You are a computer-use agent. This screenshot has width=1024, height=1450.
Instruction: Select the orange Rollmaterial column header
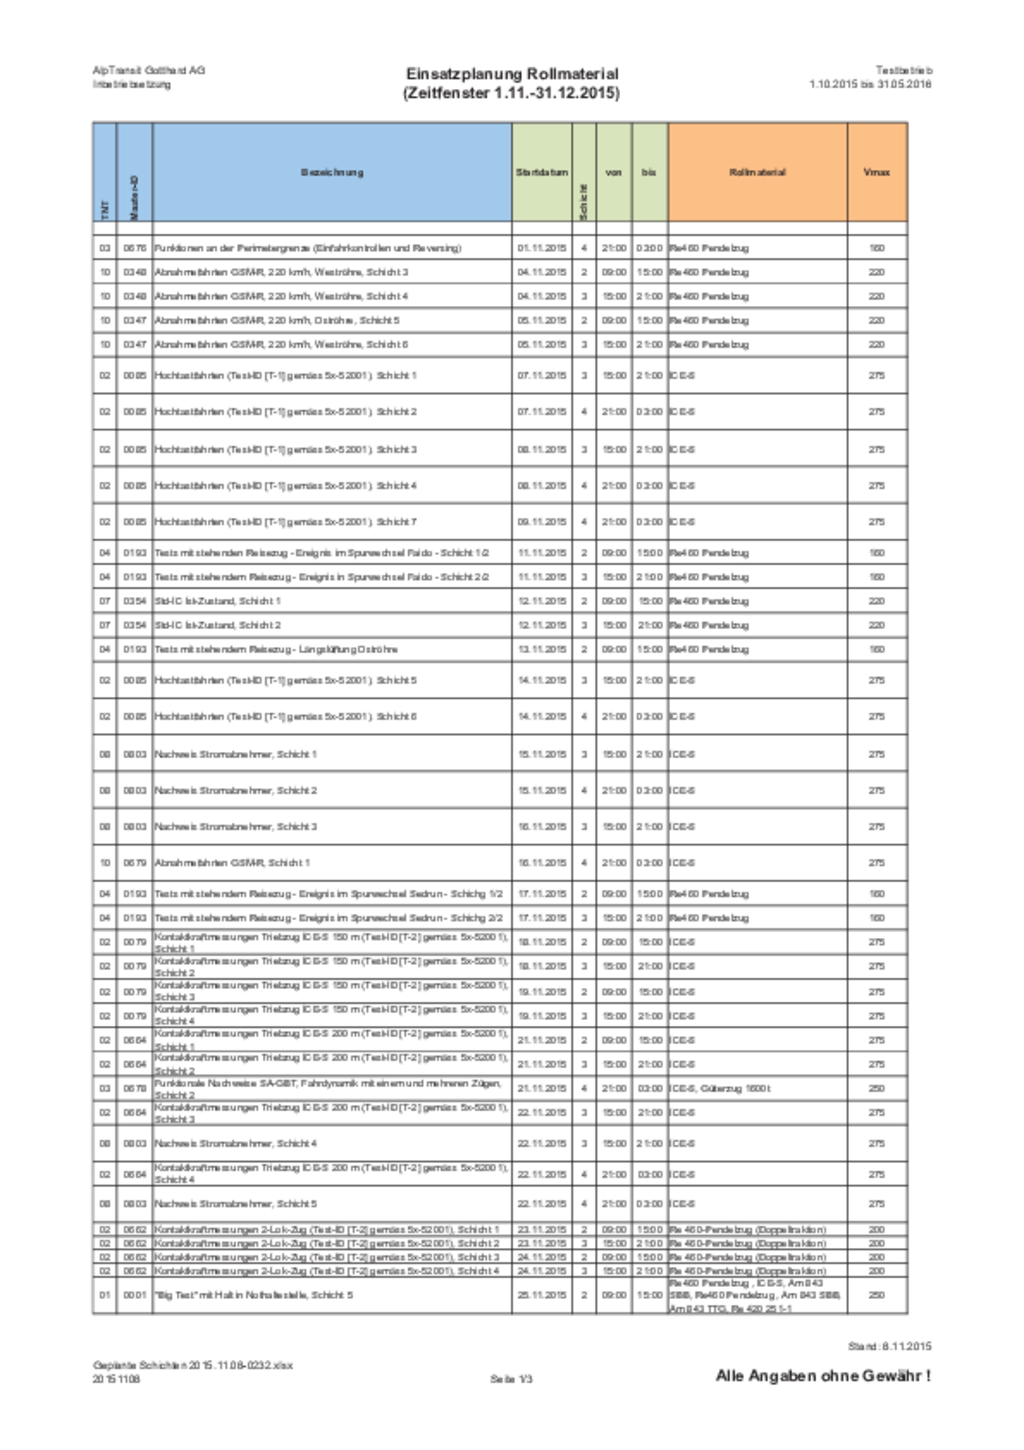(x=757, y=172)
